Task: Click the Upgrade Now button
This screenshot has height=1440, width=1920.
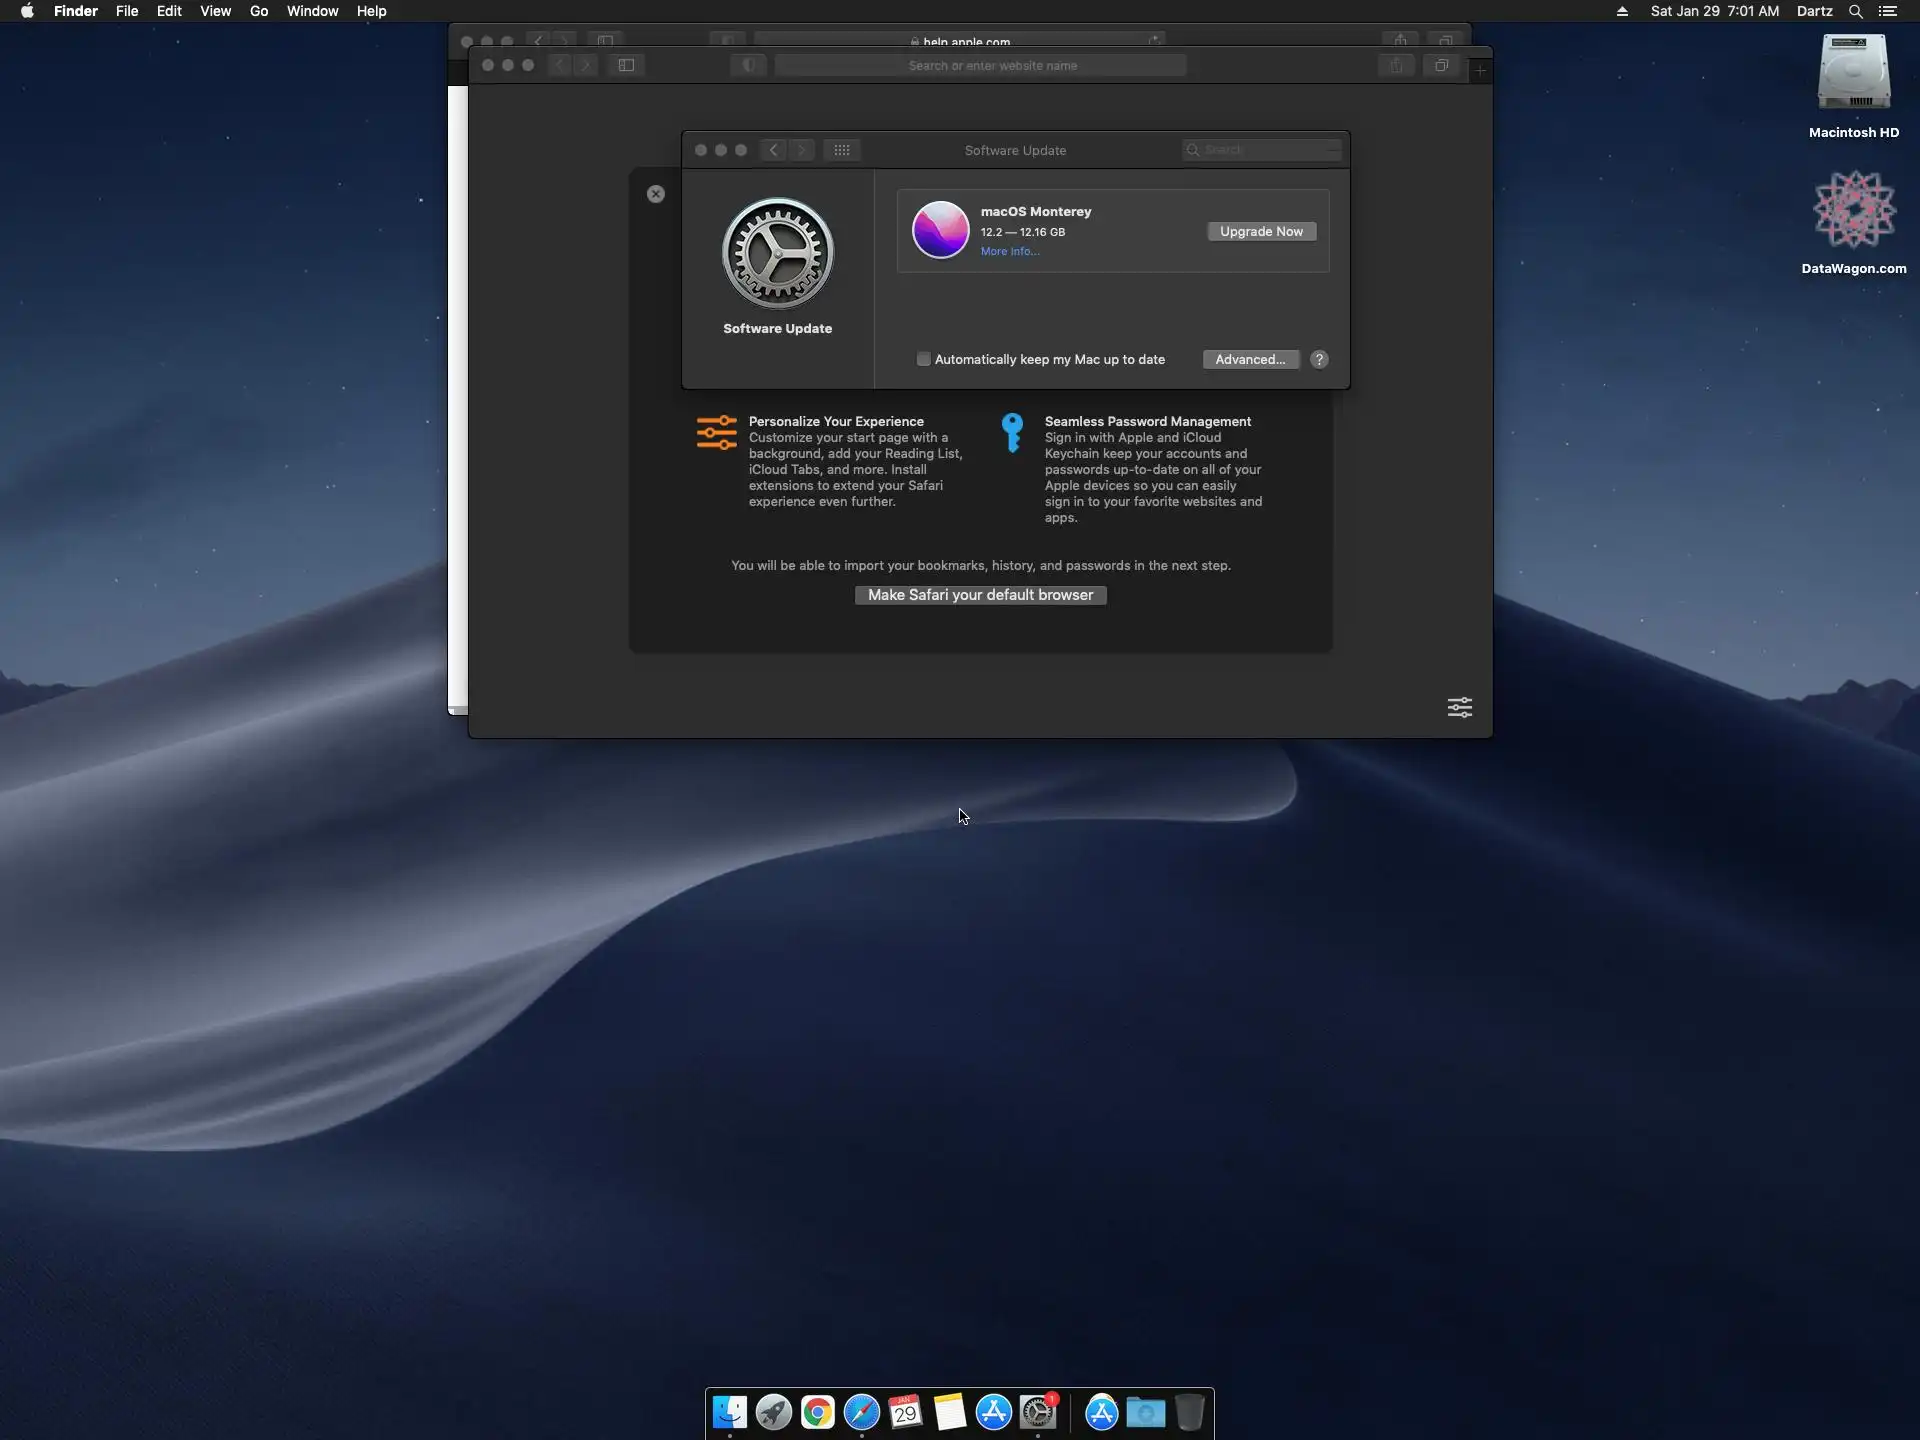Action: (x=1261, y=232)
